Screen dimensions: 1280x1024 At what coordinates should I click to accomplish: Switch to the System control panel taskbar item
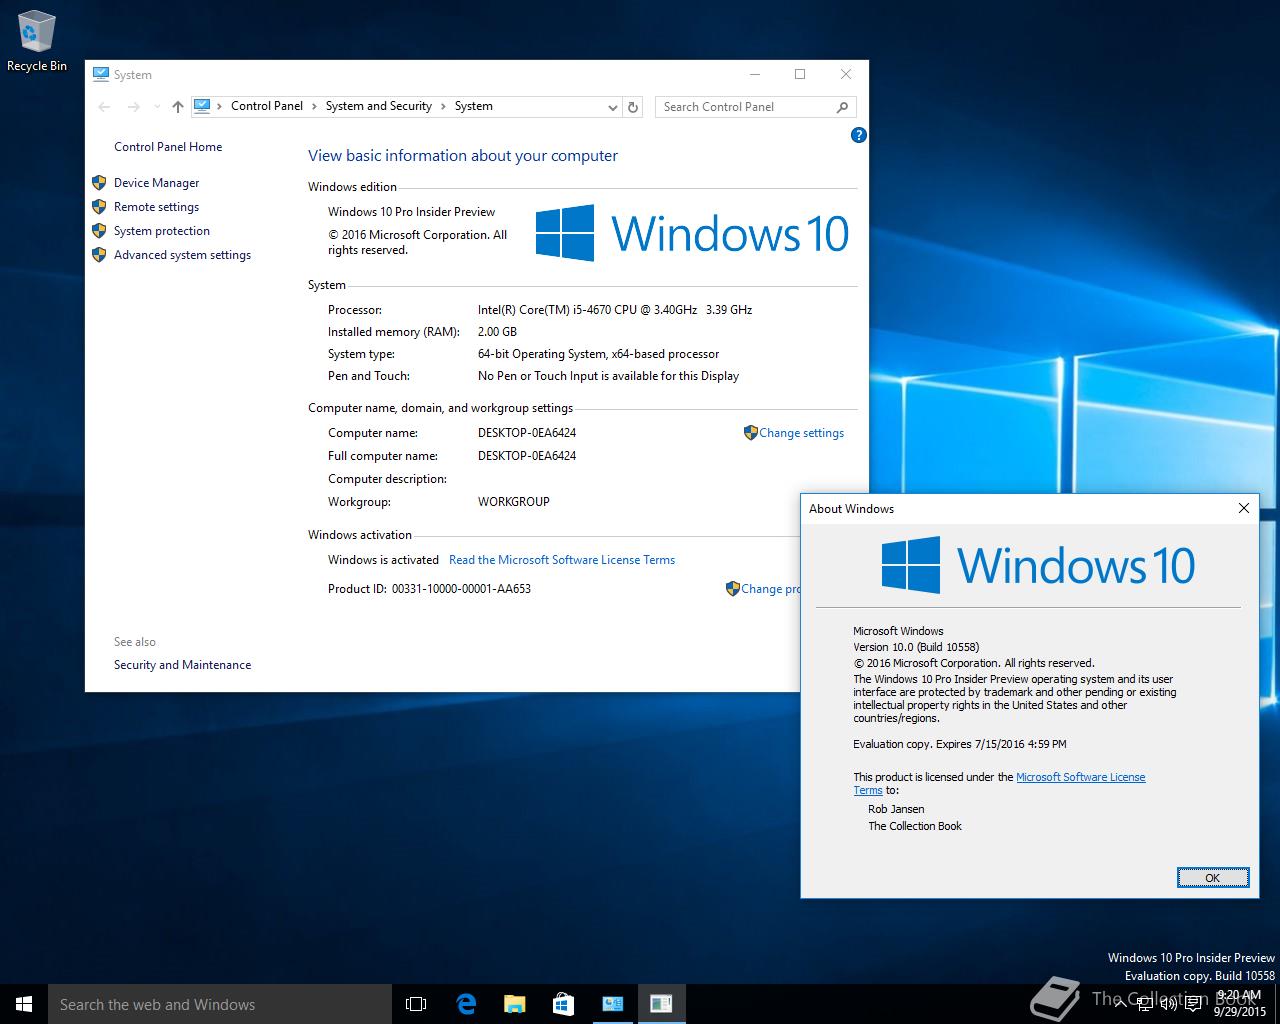pos(612,1004)
